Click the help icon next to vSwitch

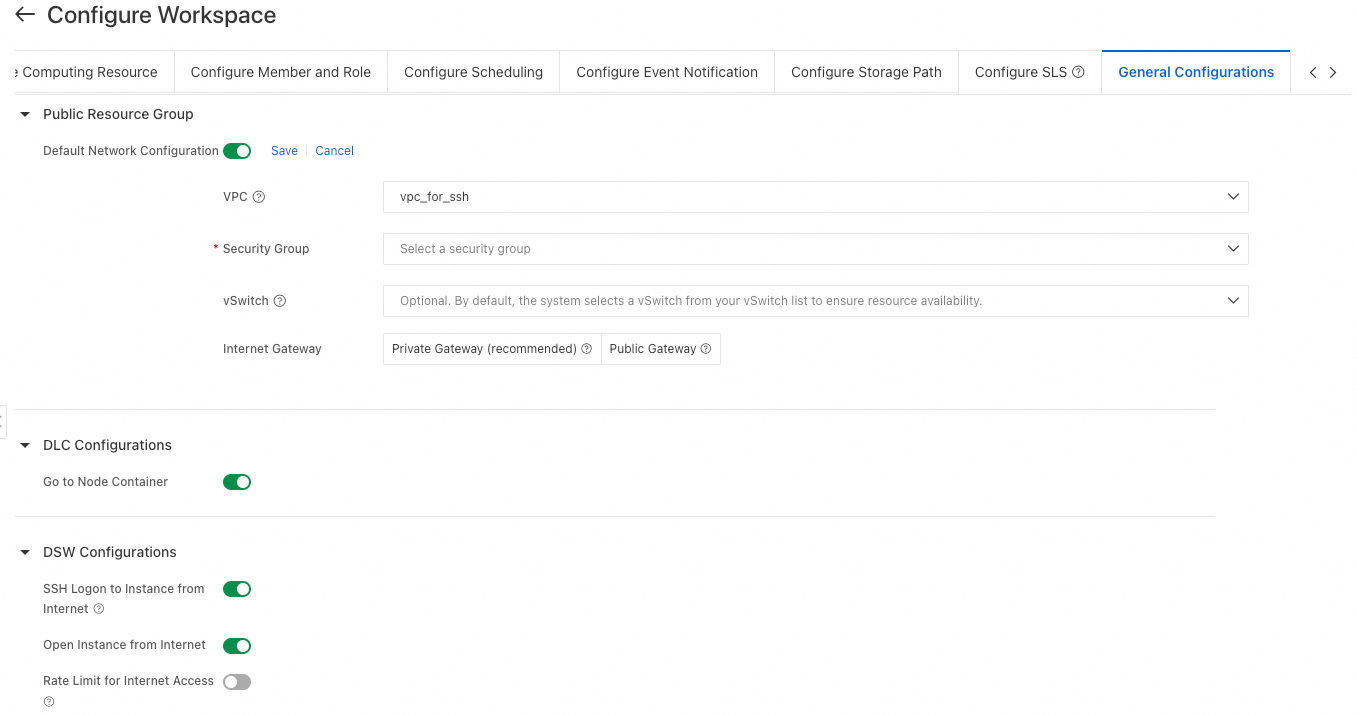(x=280, y=301)
